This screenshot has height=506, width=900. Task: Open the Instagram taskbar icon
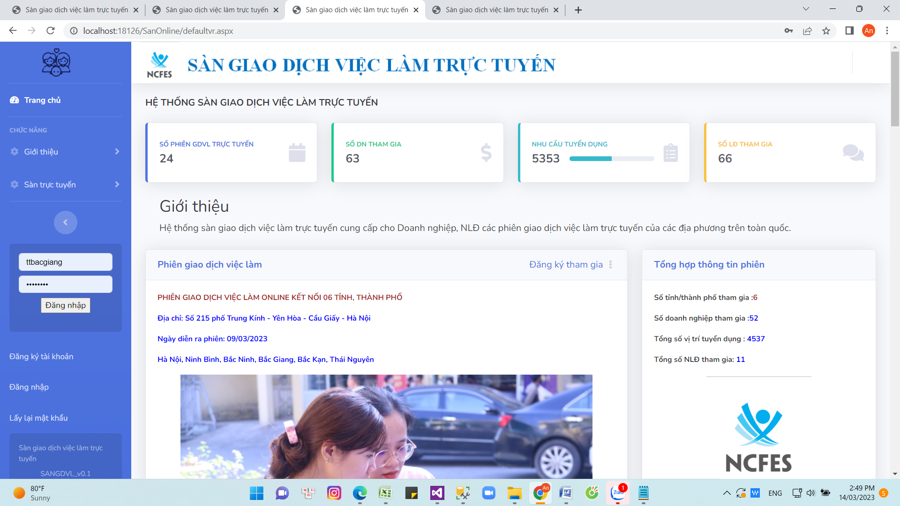coord(333,493)
